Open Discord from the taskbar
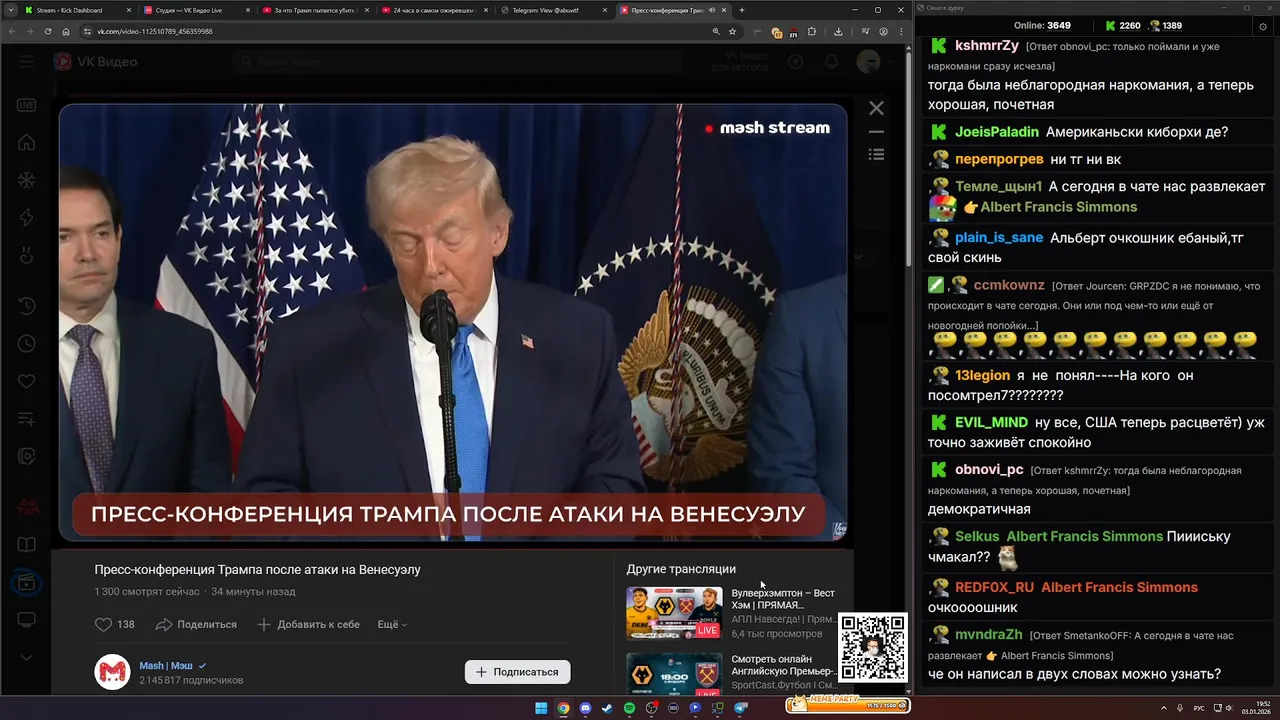 [x=585, y=708]
